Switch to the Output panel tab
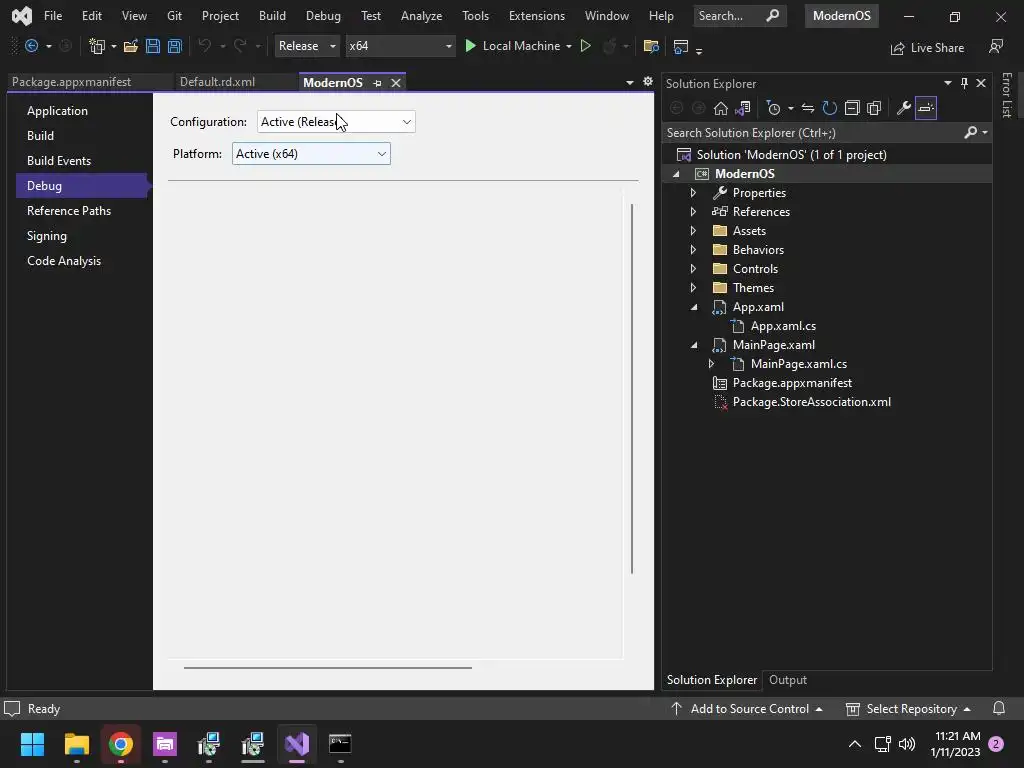This screenshot has width=1024, height=768. (788, 680)
